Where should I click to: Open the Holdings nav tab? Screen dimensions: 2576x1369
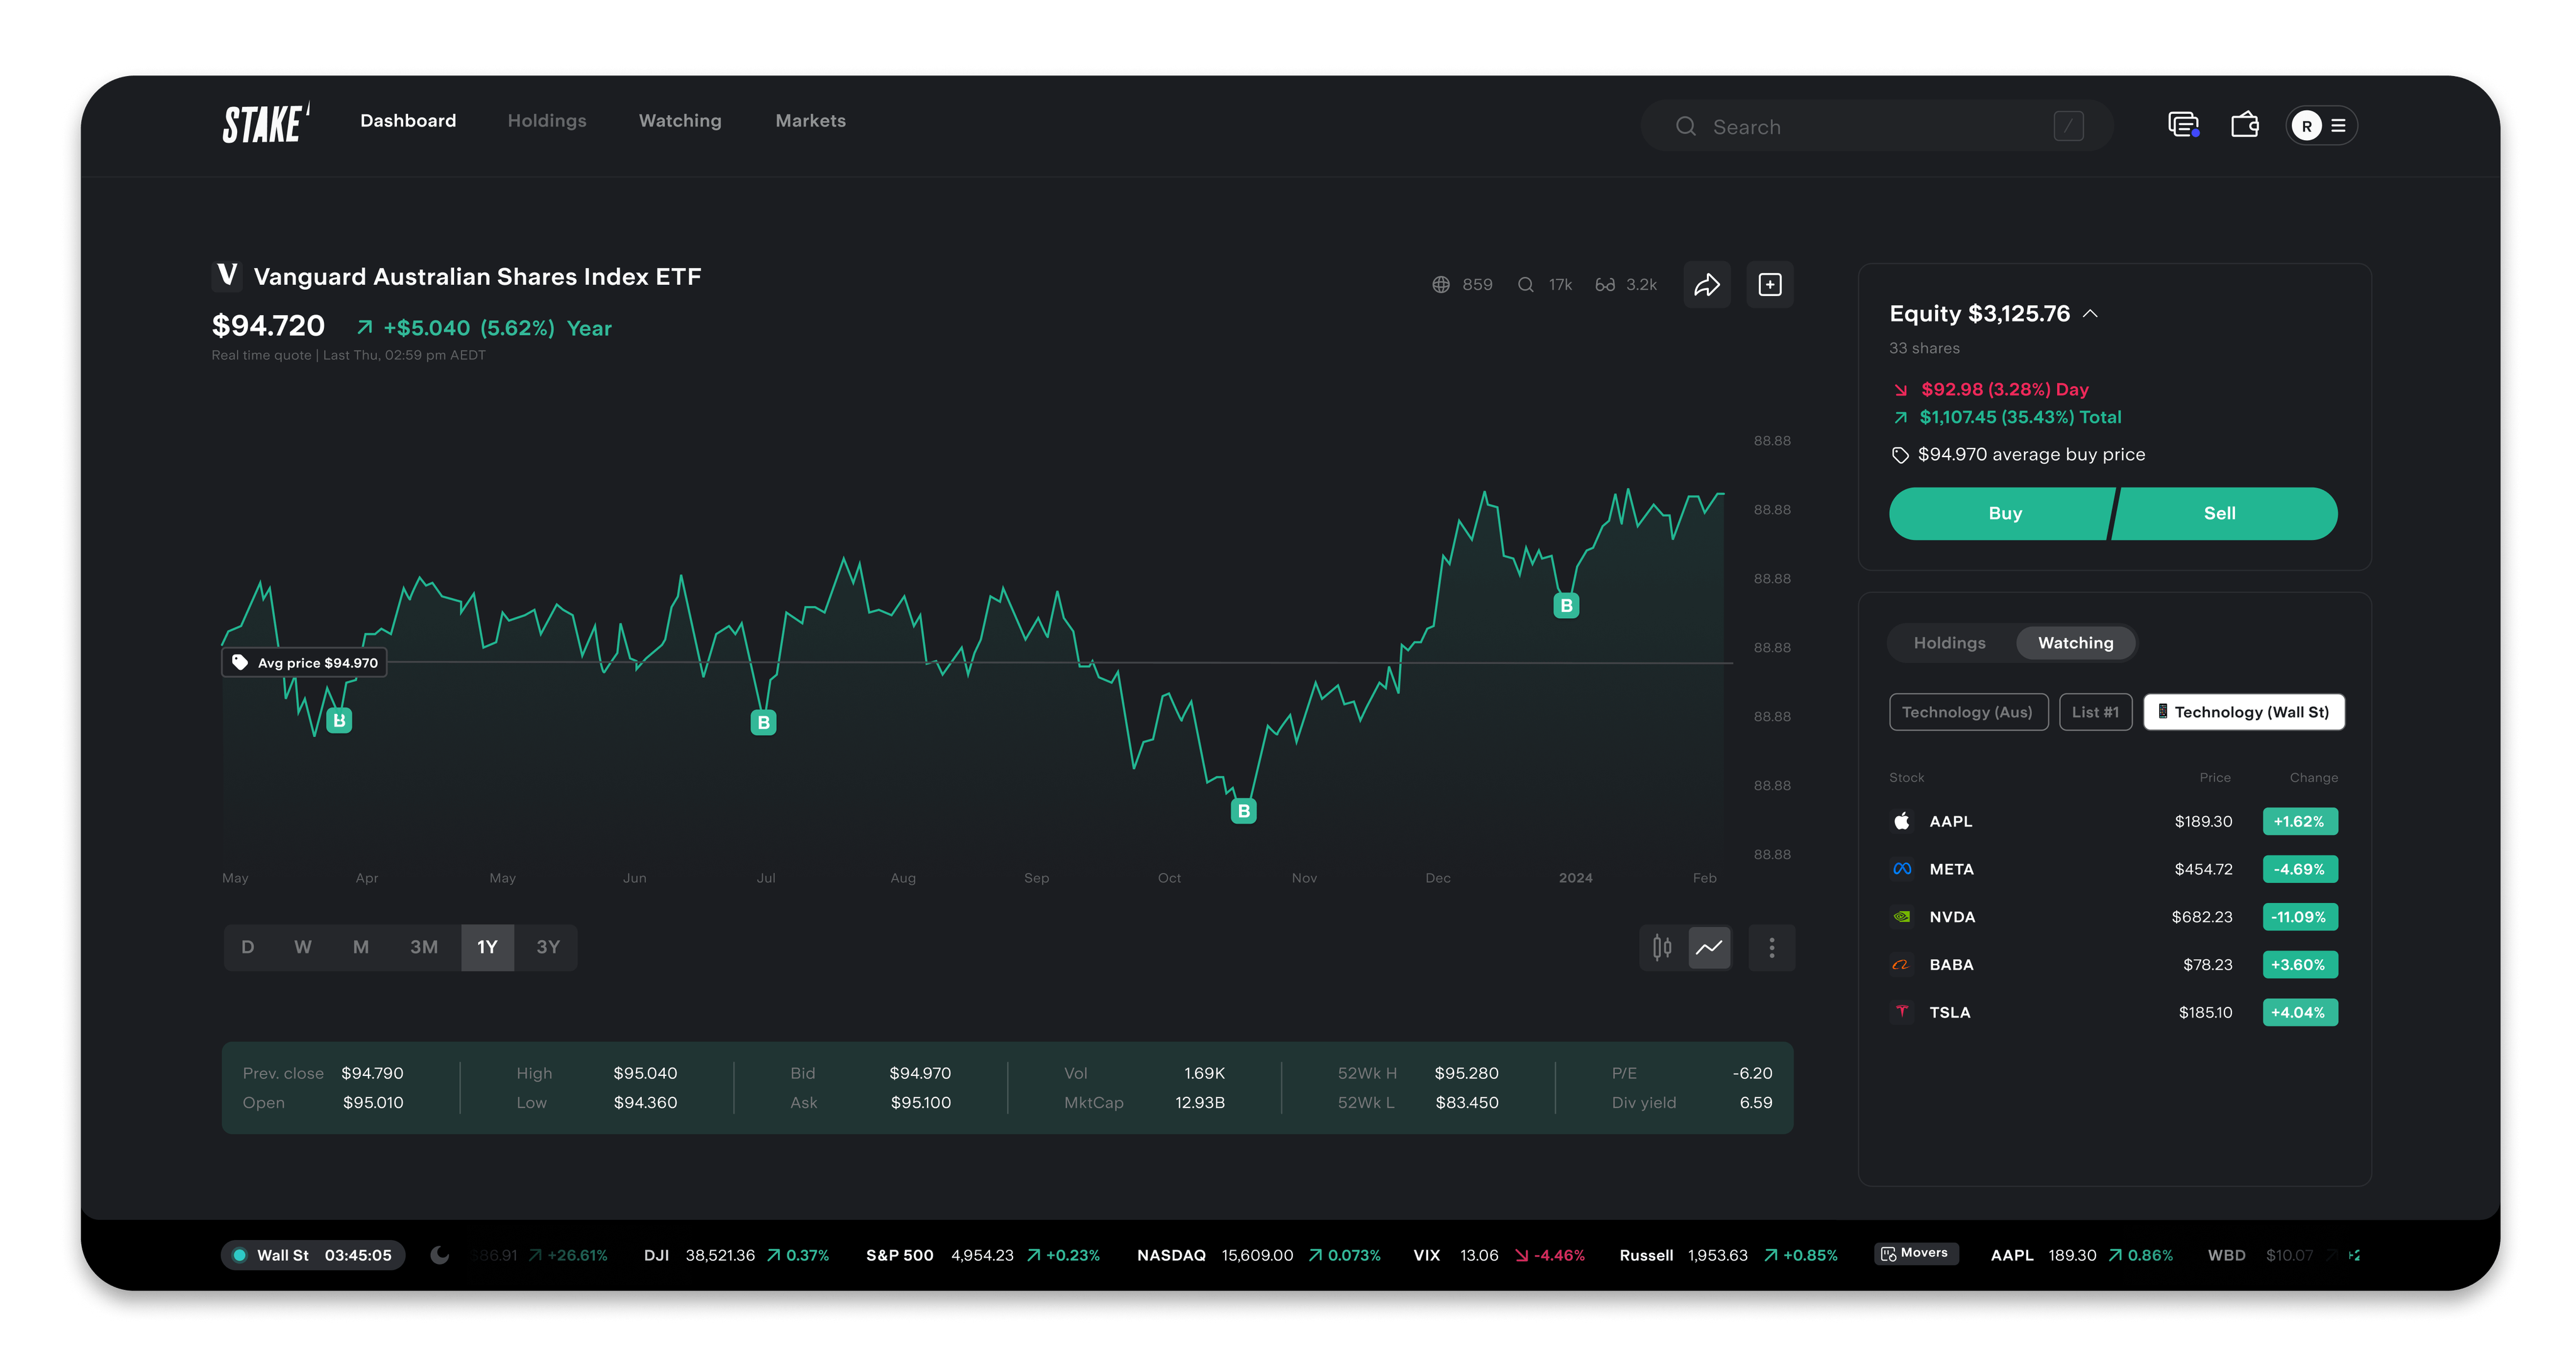tap(547, 121)
